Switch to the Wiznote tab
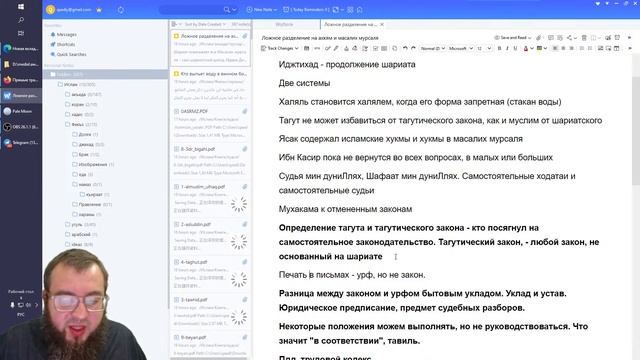Screen dimensions: 640x360 [284, 24]
